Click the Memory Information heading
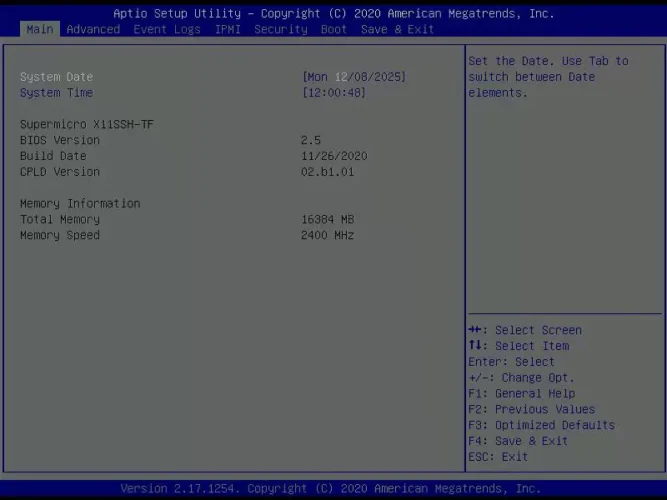667x500 pixels. tap(80, 203)
